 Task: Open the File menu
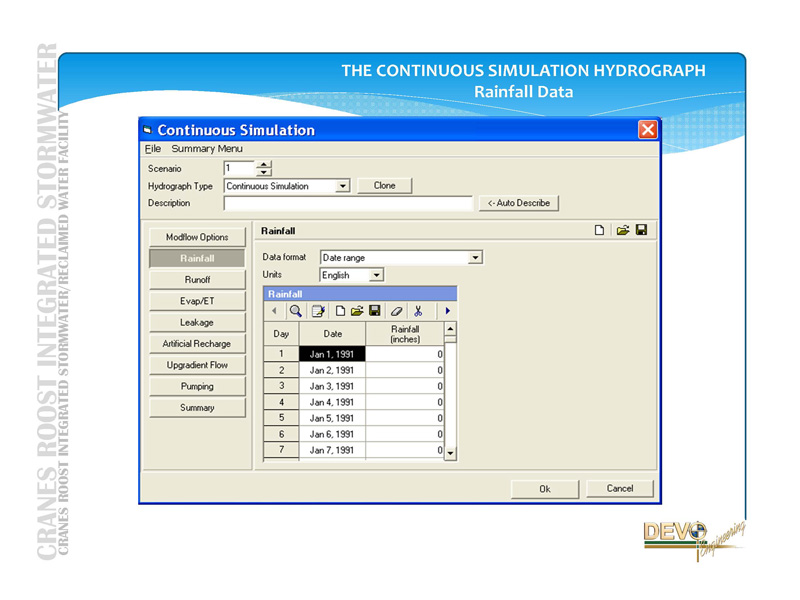[x=153, y=149]
